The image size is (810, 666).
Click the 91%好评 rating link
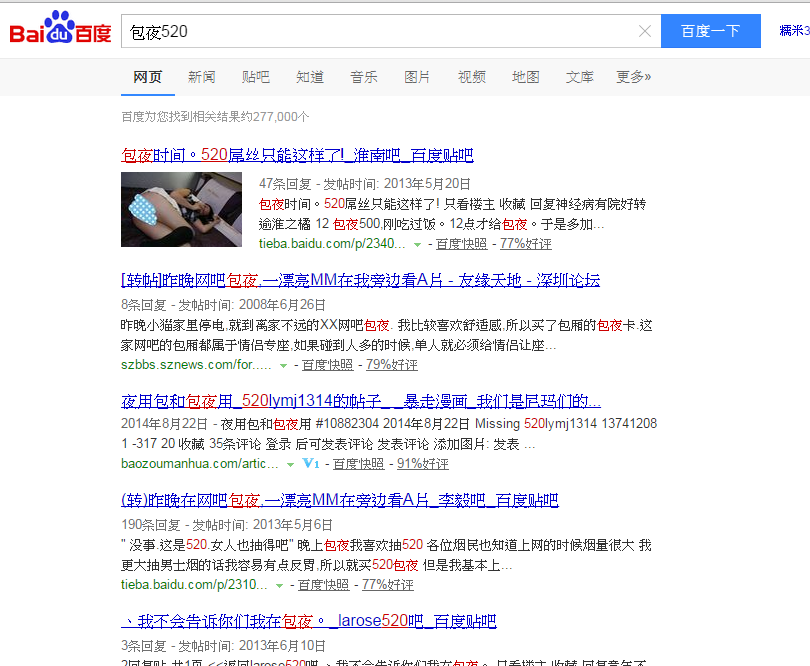point(422,464)
